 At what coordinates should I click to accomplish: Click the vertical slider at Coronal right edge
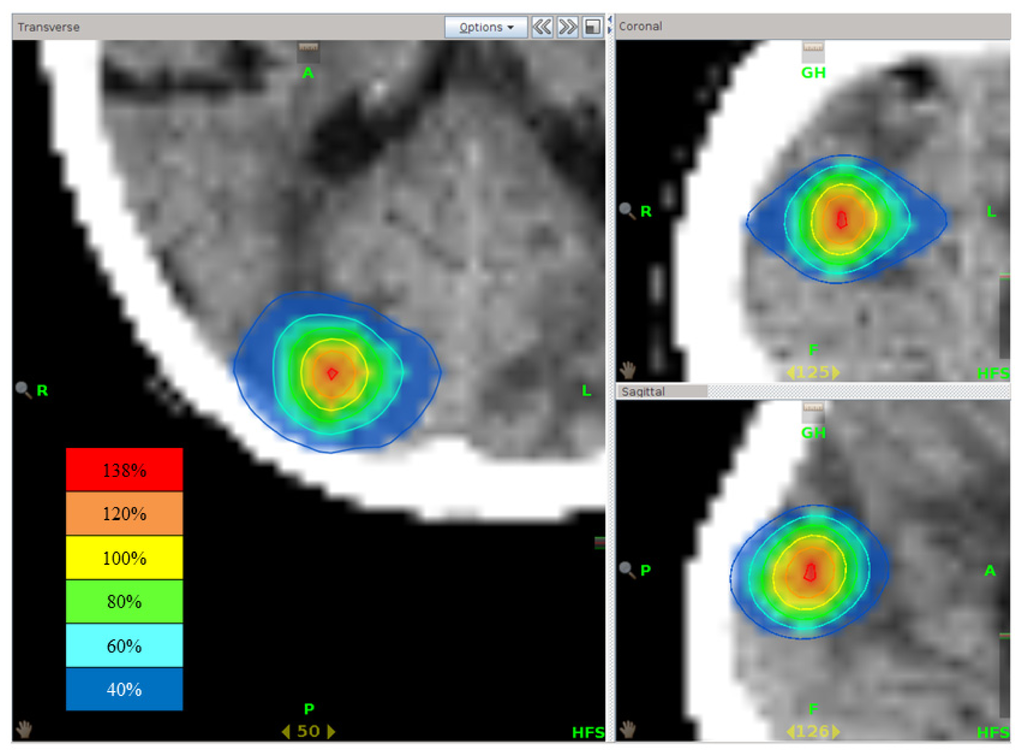1004,316
